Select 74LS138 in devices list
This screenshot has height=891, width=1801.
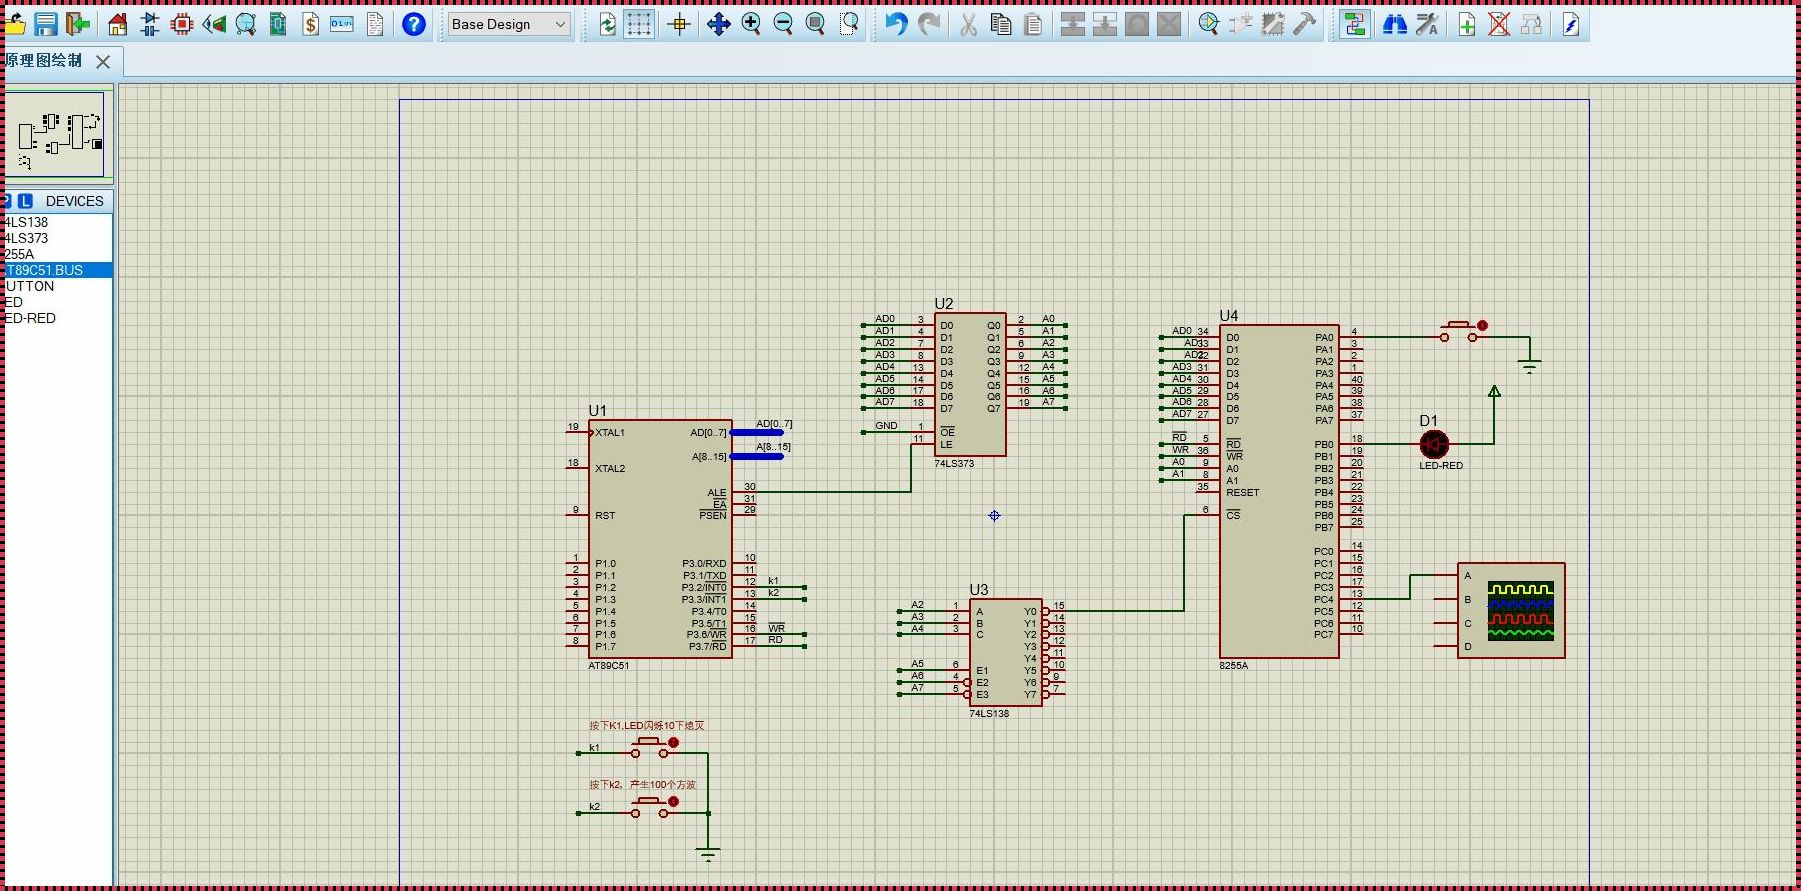pyautogui.click(x=58, y=222)
